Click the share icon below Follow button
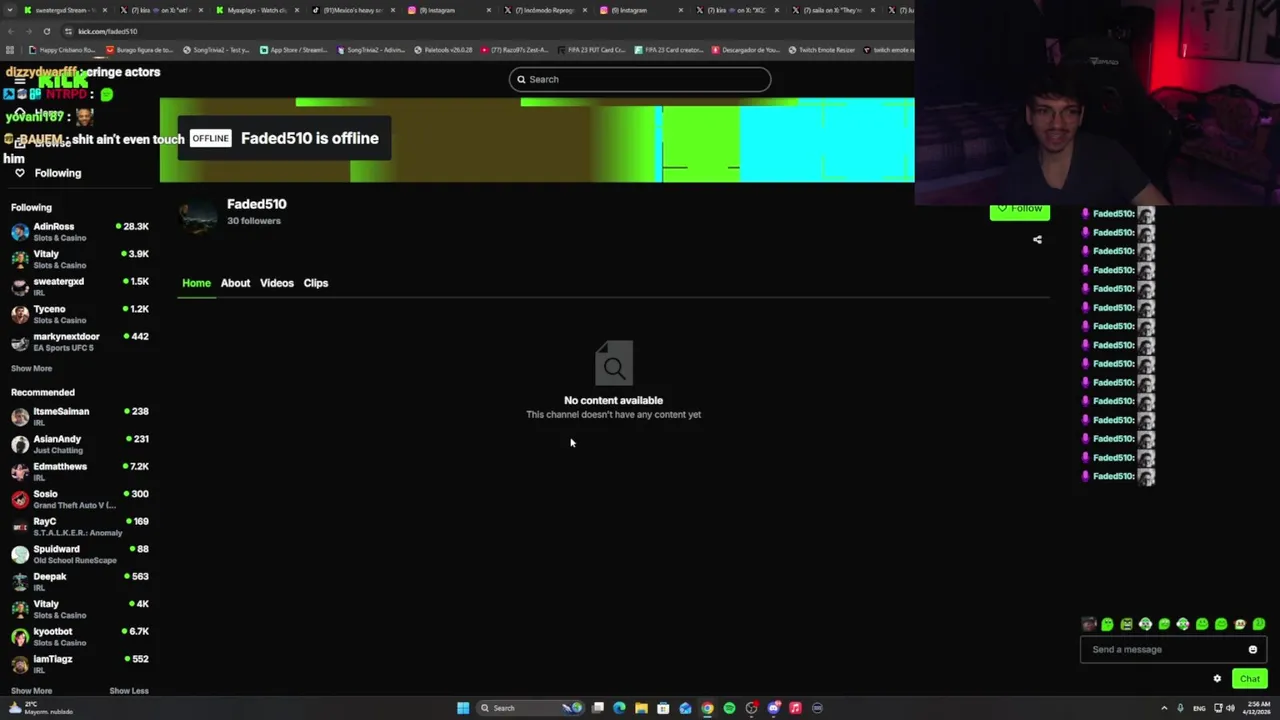Image resolution: width=1280 pixels, height=720 pixels. click(x=1037, y=240)
